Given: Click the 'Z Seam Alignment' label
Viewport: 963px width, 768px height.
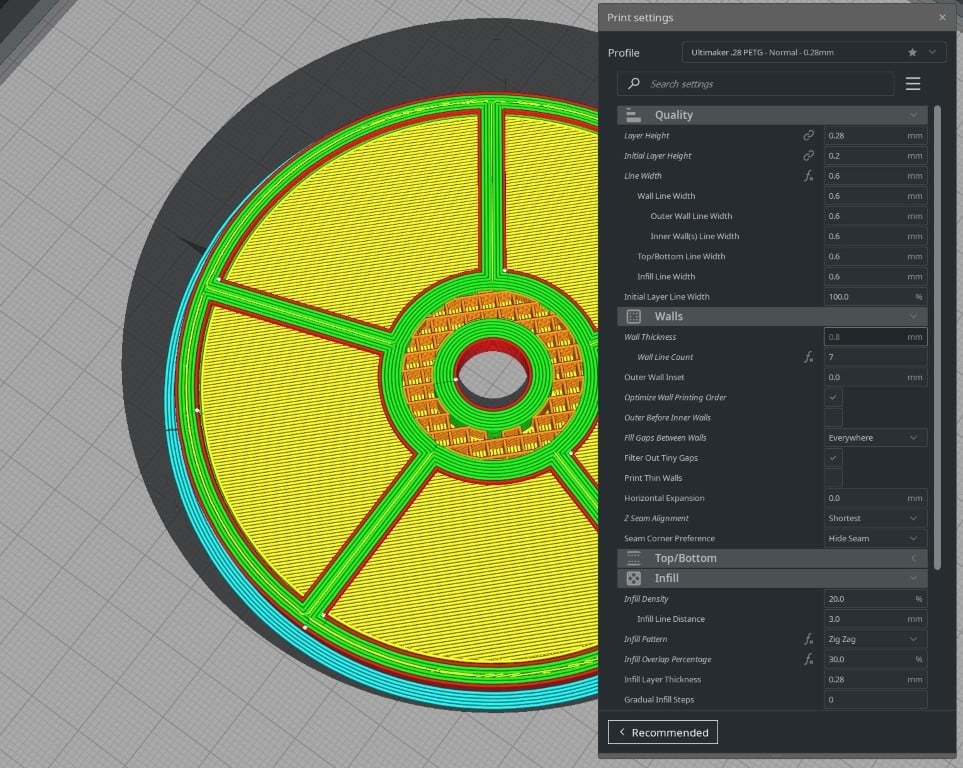Looking at the screenshot, I should click(656, 518).
